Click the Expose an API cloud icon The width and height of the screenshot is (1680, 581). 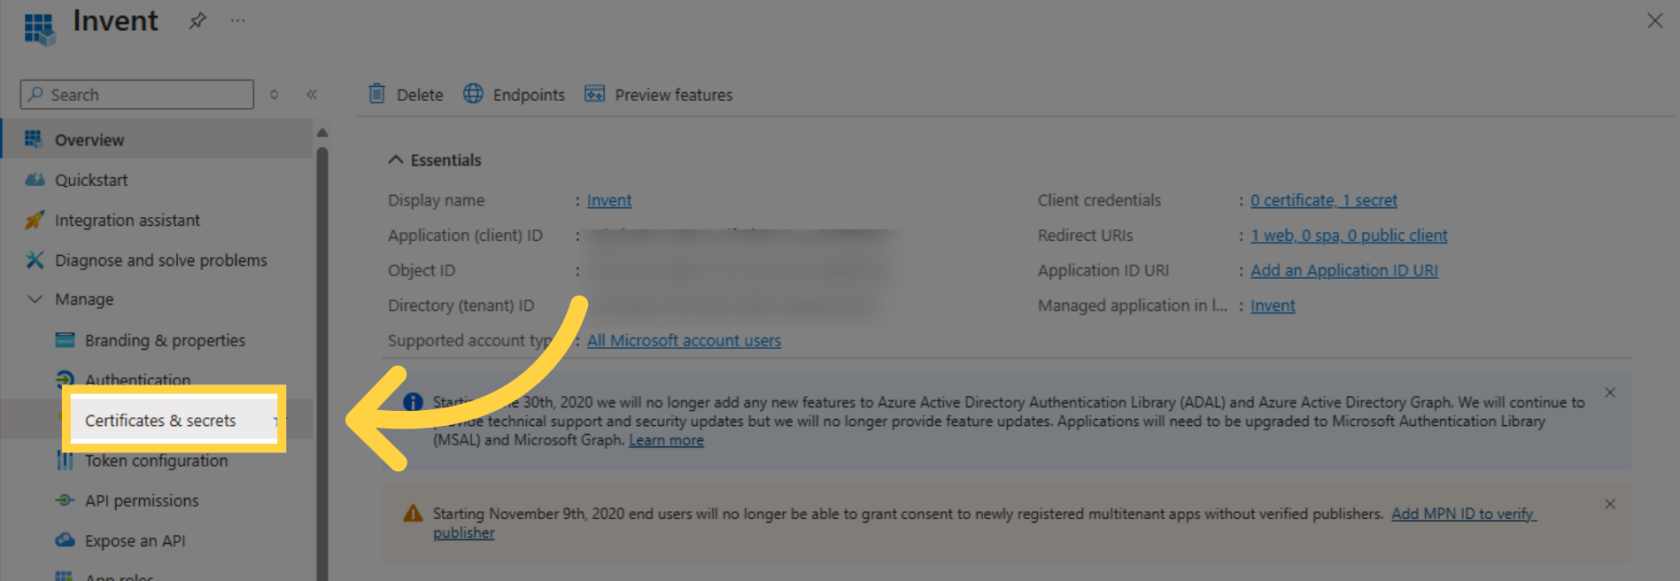[x=65, y=540]
